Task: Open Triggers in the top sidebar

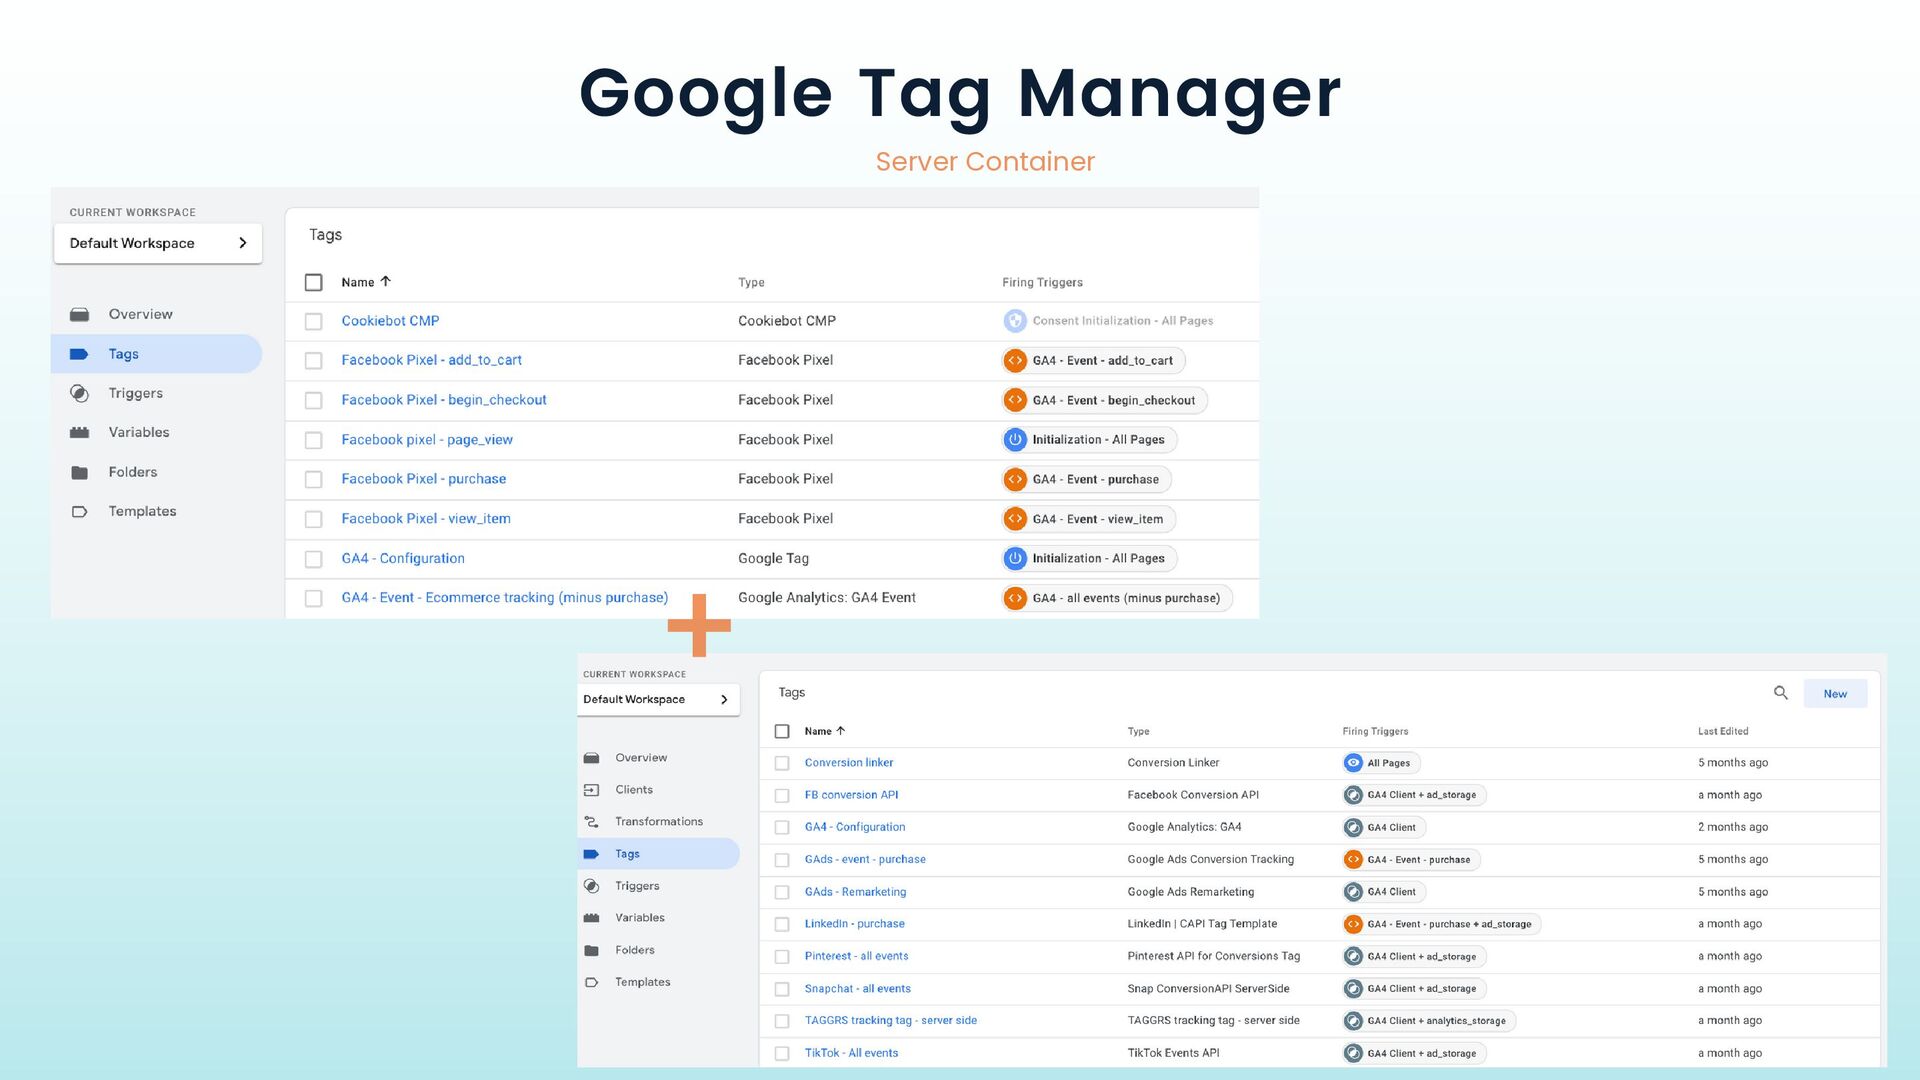Action: [x=135, y=394]
